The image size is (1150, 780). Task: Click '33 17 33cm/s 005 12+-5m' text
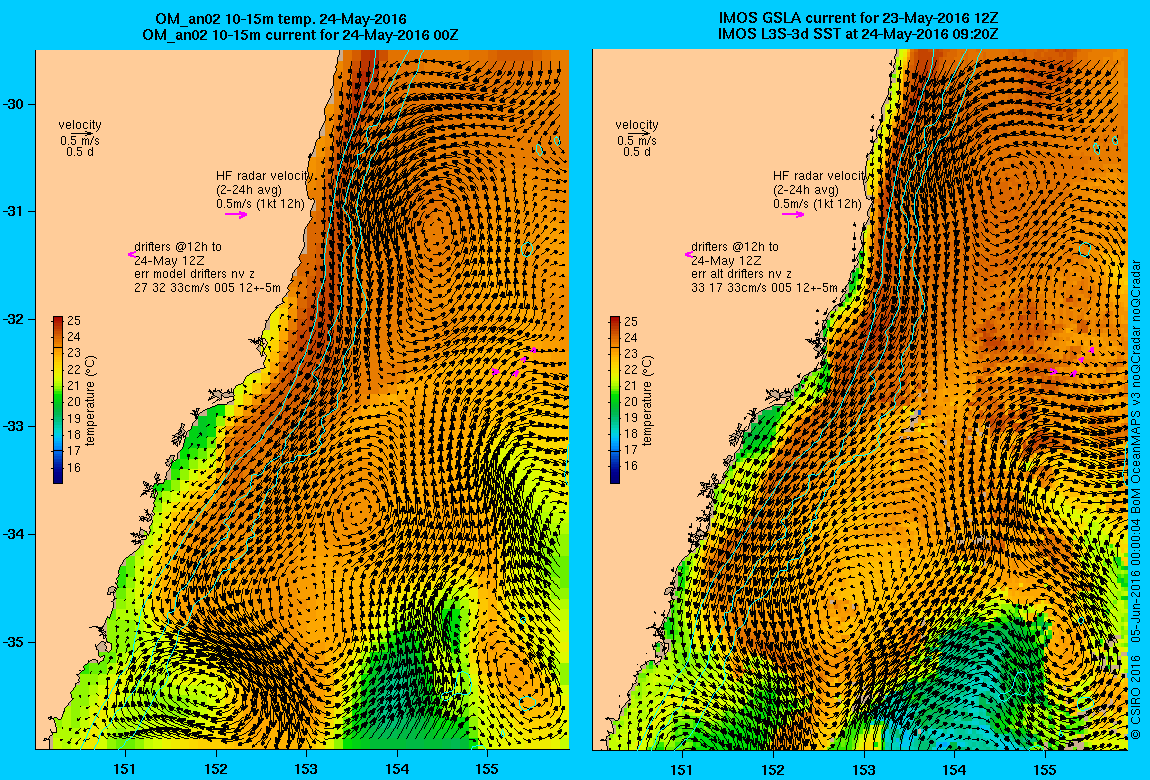click(764, 288)
